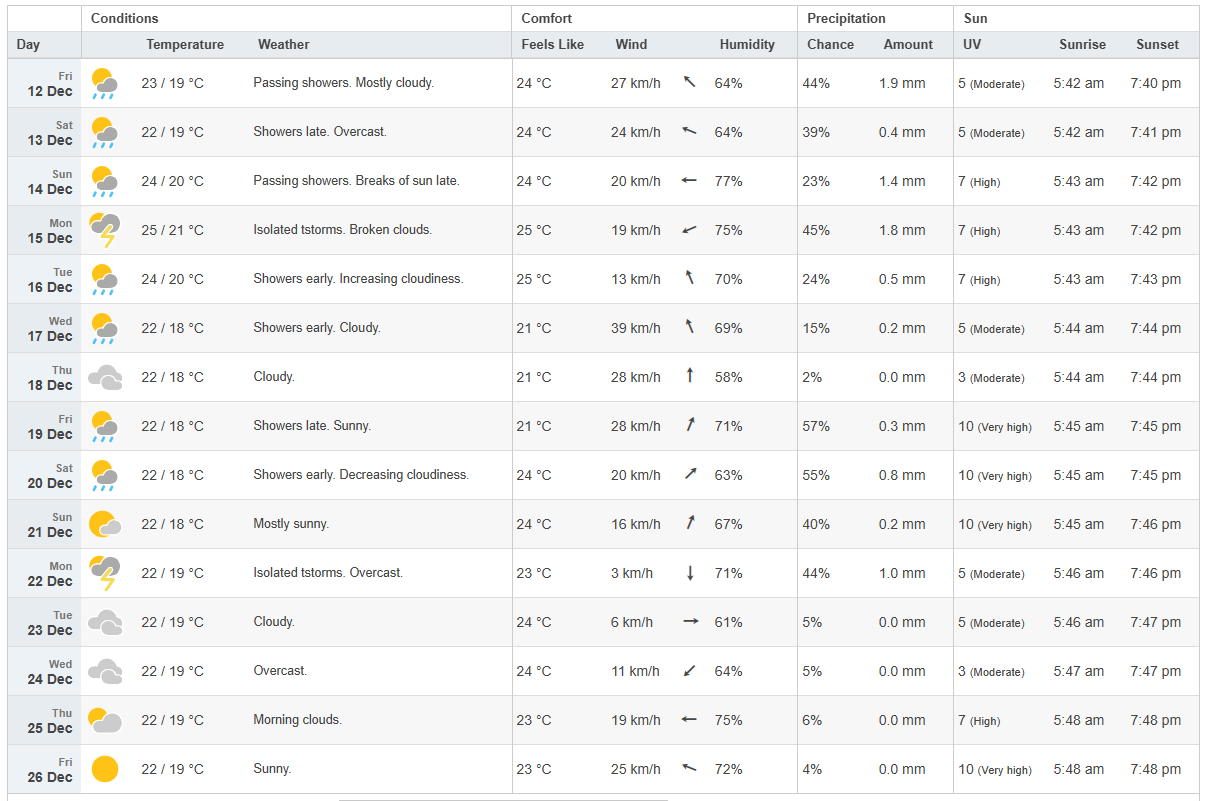This screenshot has width=1208, height=801.
Task: Click the morning clouds icon for Thu 25 Dec
Action: pos(104,720)
